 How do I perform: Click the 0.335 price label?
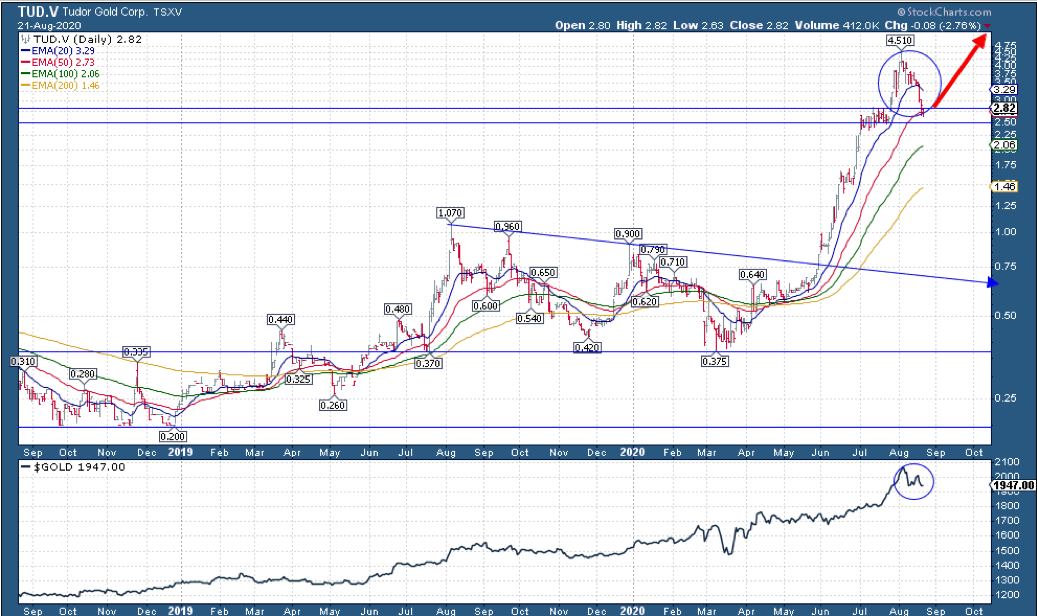[136, 352]
